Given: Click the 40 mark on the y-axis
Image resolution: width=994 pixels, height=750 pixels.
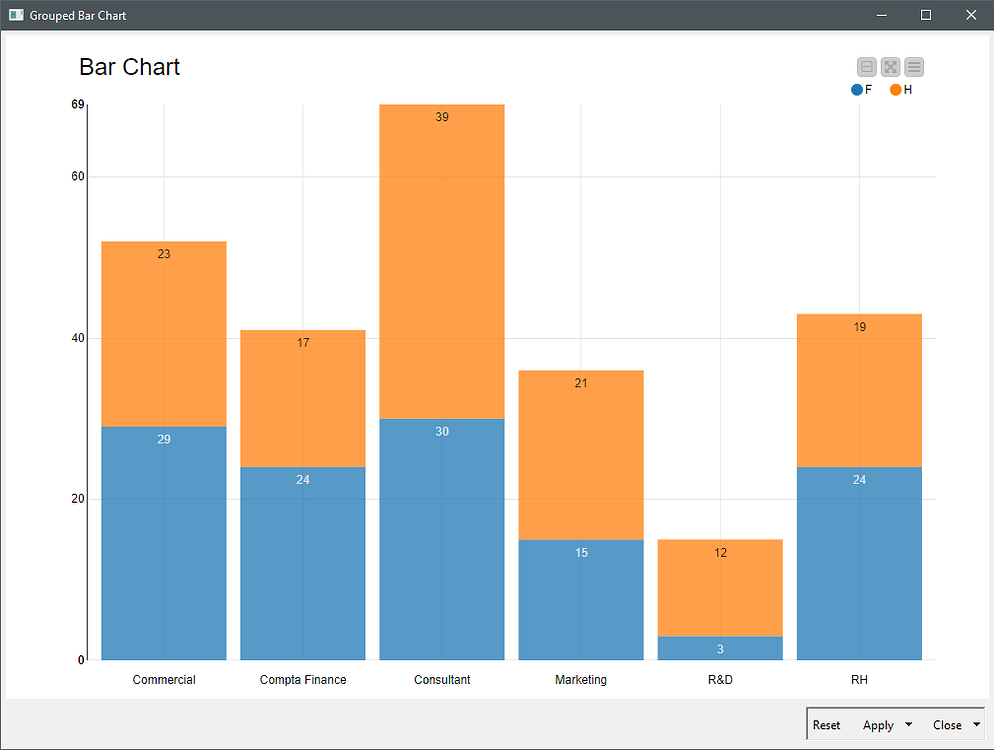Looking at the screenshot, I should click(x=78, y=337).
